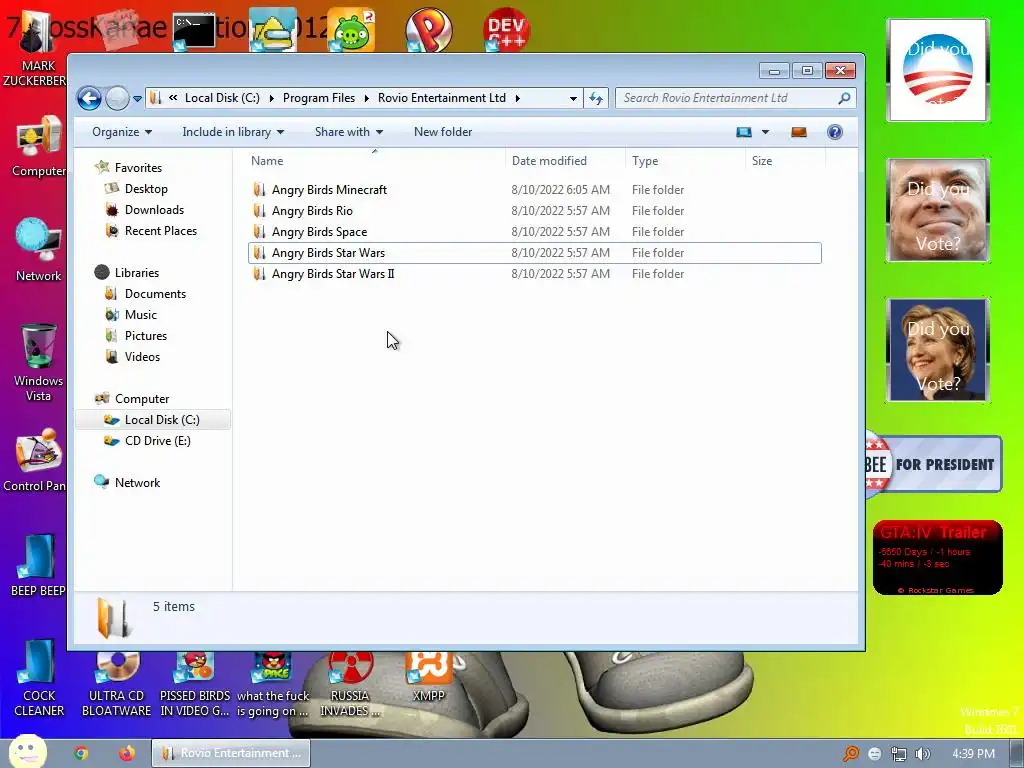
Task: Sort by the Type column header
Action: pyautogui.click(x=685, y=161)
